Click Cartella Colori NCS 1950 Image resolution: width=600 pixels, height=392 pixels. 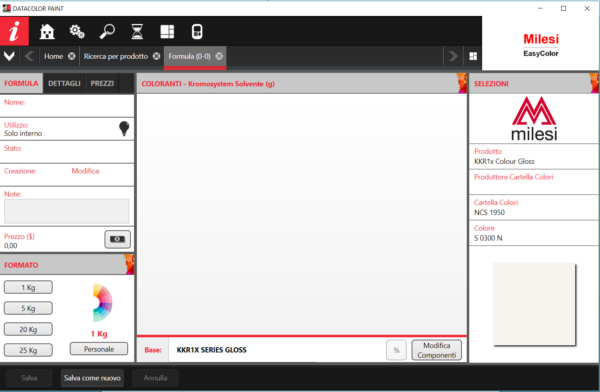(x=534, y=207)
